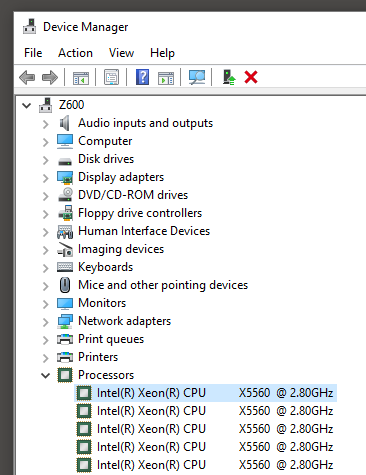The width and height of the screenshot is (366, 475).
Task: Select the Print queues label
Action: click(x=111, y=339)
